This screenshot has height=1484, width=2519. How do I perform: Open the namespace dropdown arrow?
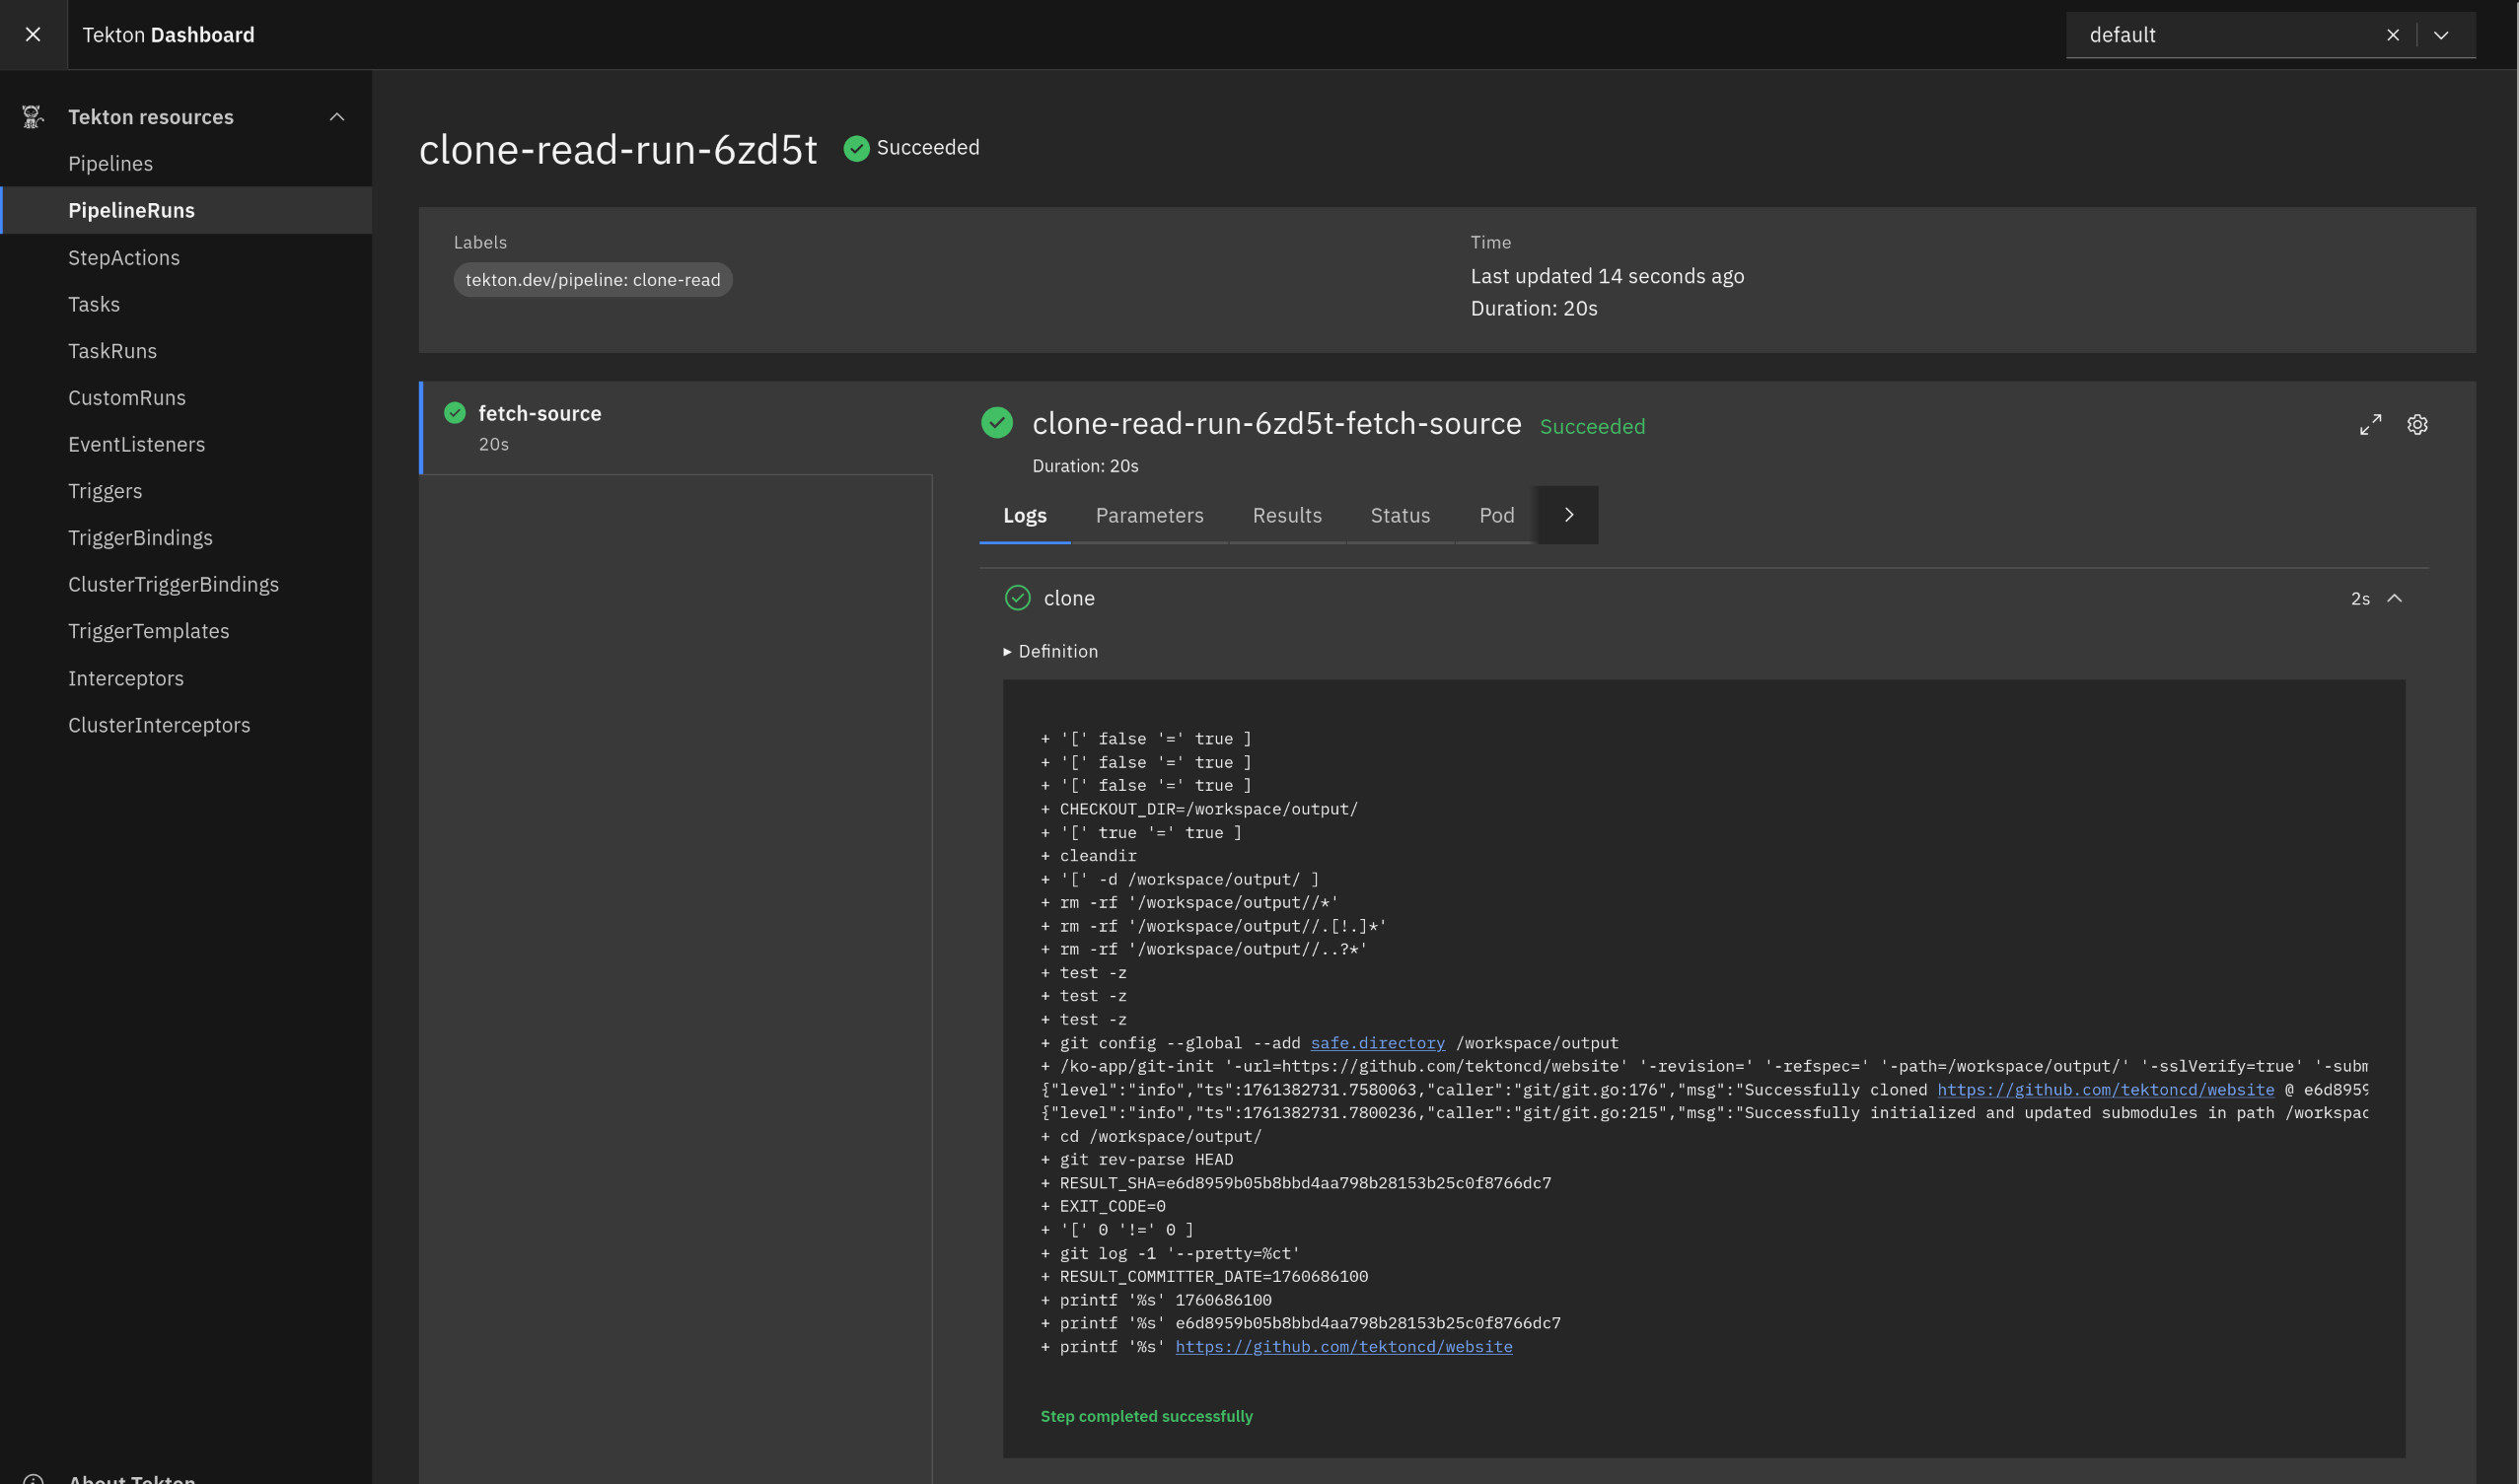point(2441,35)
